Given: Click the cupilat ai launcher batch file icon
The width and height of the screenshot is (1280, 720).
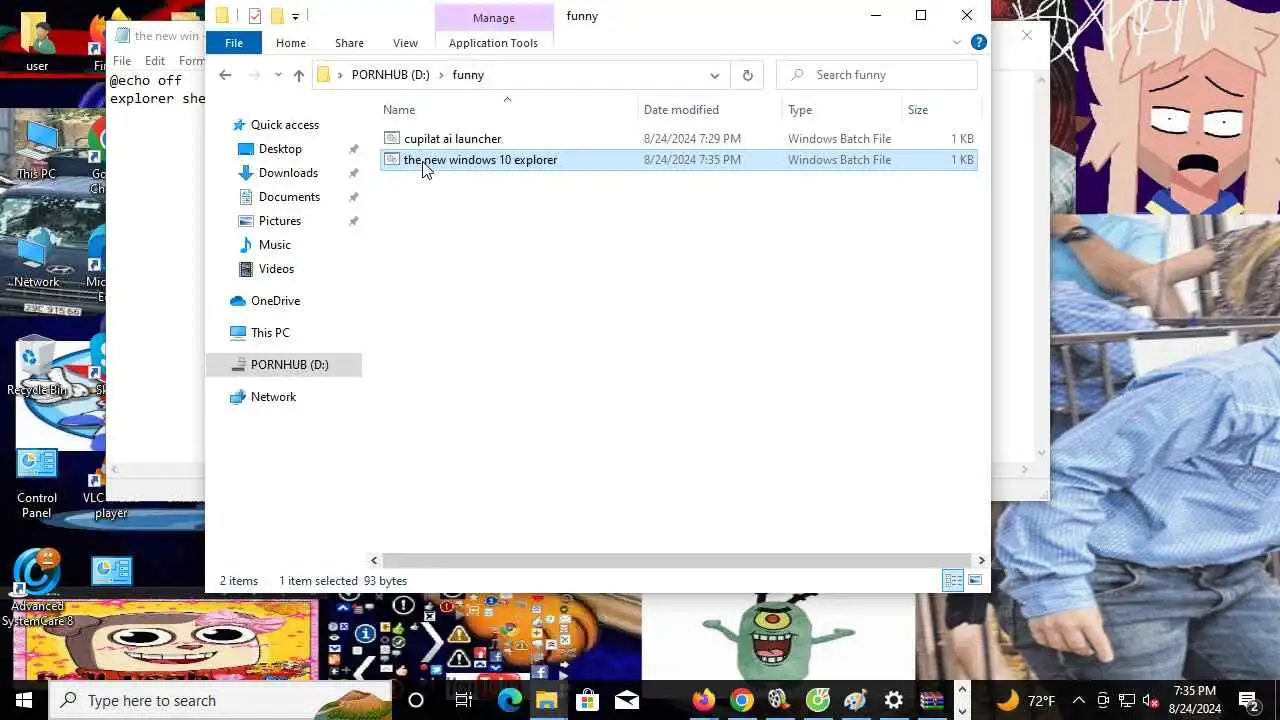Looking at the screenshot, I should [392, 139].
